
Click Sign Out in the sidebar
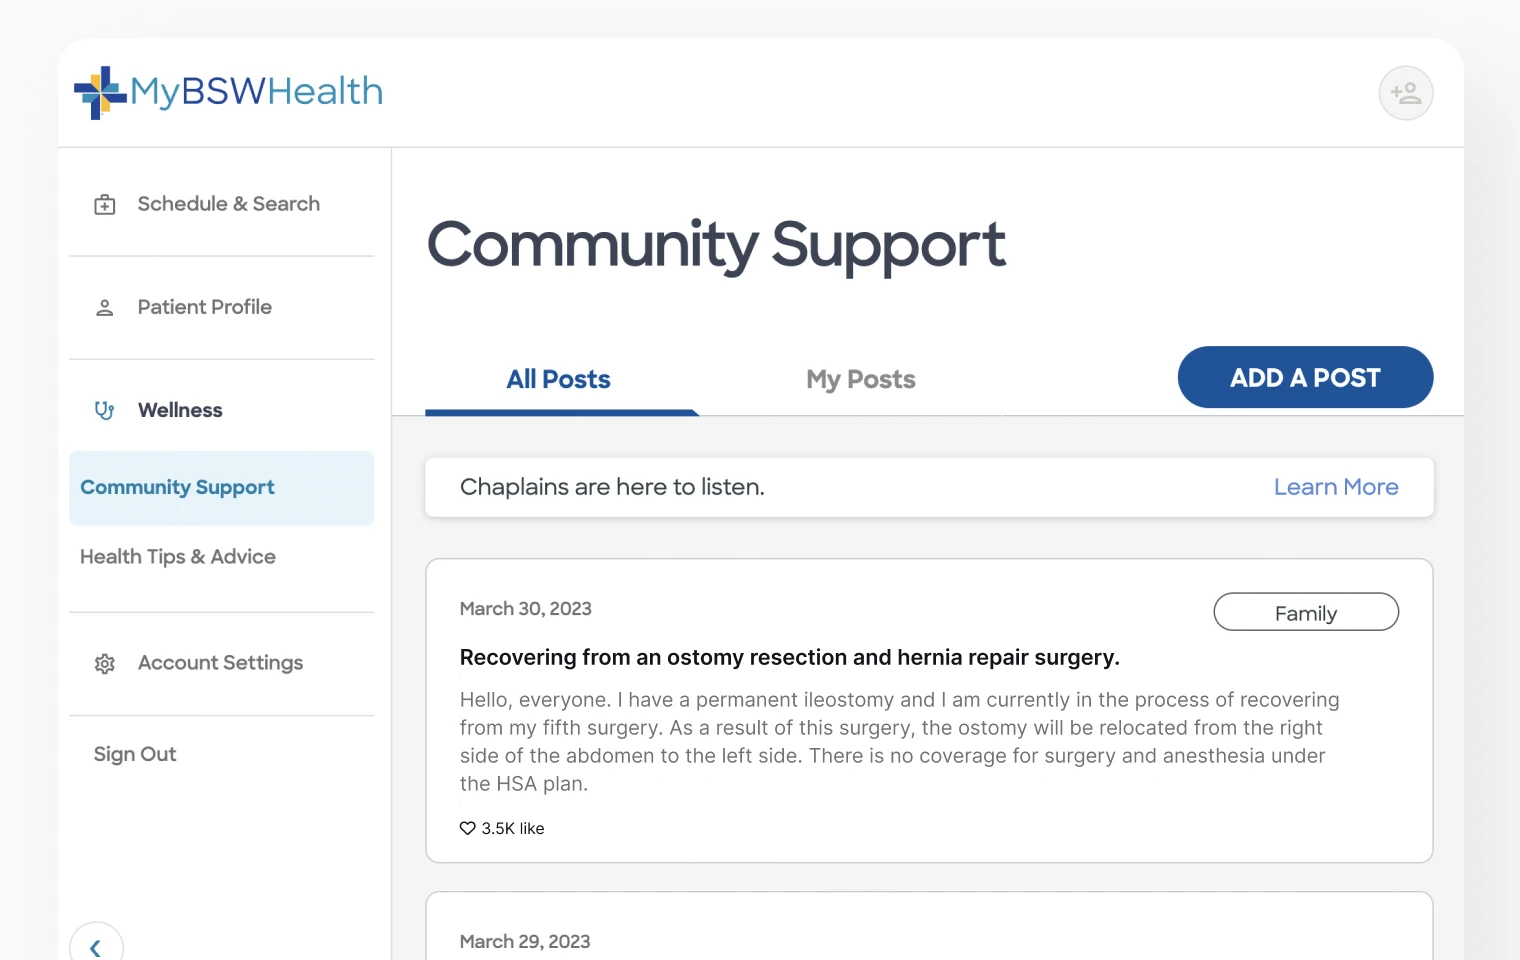pos(135,754)
